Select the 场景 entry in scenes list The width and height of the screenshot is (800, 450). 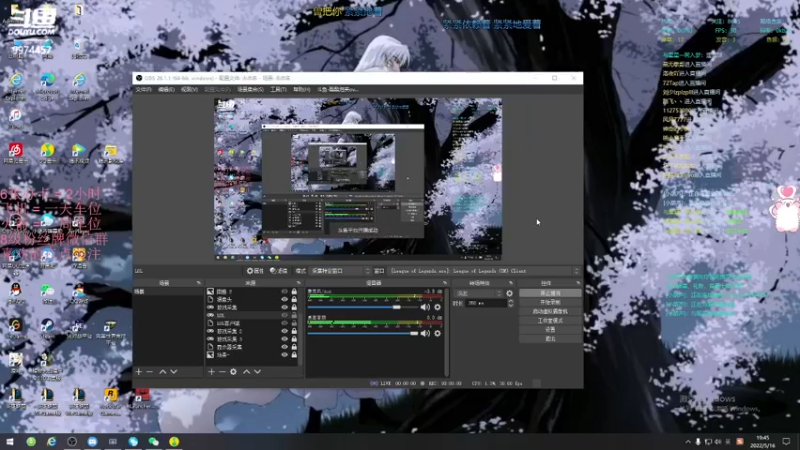(168, 292)
